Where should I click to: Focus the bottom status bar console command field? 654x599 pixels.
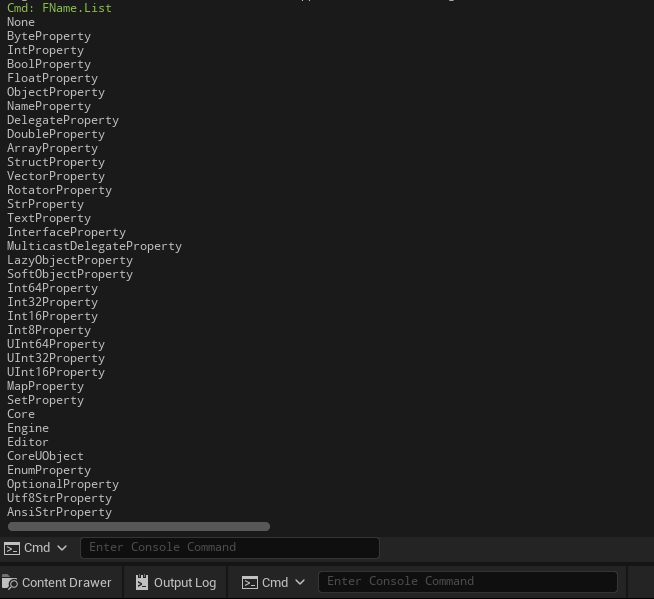click(467, 581)
